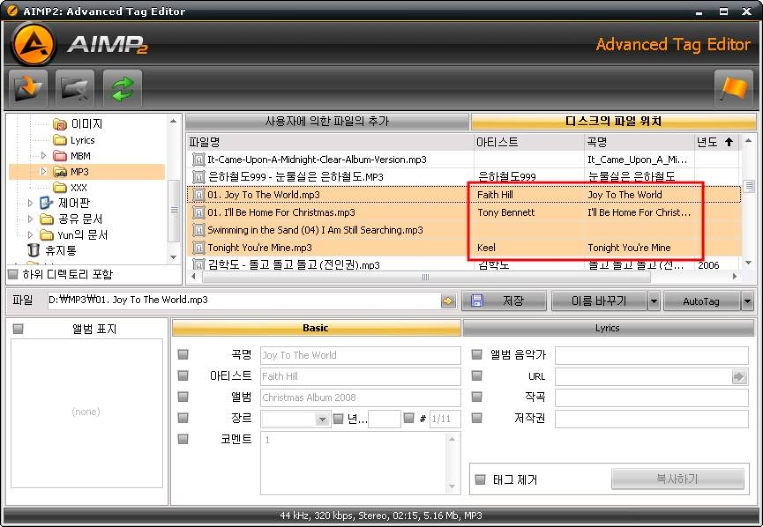Toggle the 앨범 표지 checkbox

(x=18, y=329)
